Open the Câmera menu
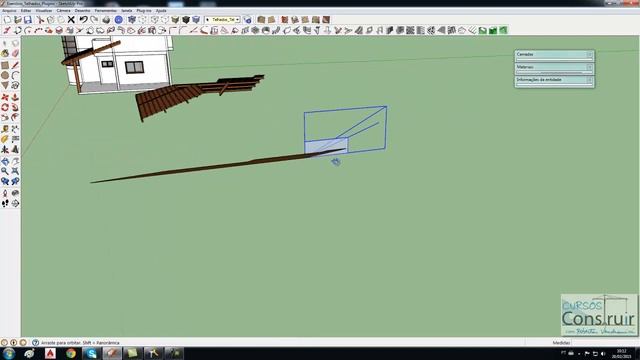The width and height of the screenshot is (640, 360). (63, 11)
